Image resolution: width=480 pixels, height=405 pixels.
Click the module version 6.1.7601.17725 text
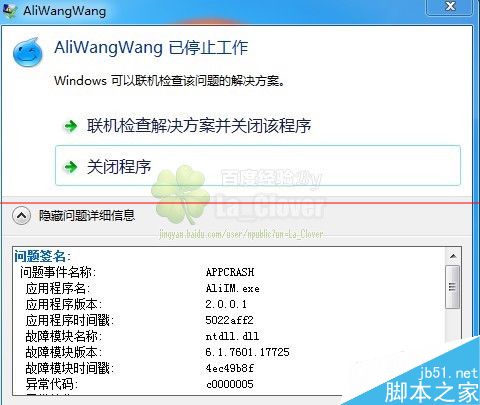pyautogui.click(x=248, y=352)
